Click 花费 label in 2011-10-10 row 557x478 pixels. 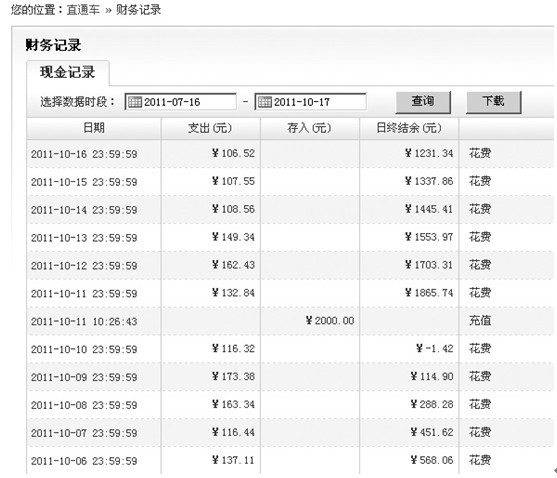coord(480,348)
